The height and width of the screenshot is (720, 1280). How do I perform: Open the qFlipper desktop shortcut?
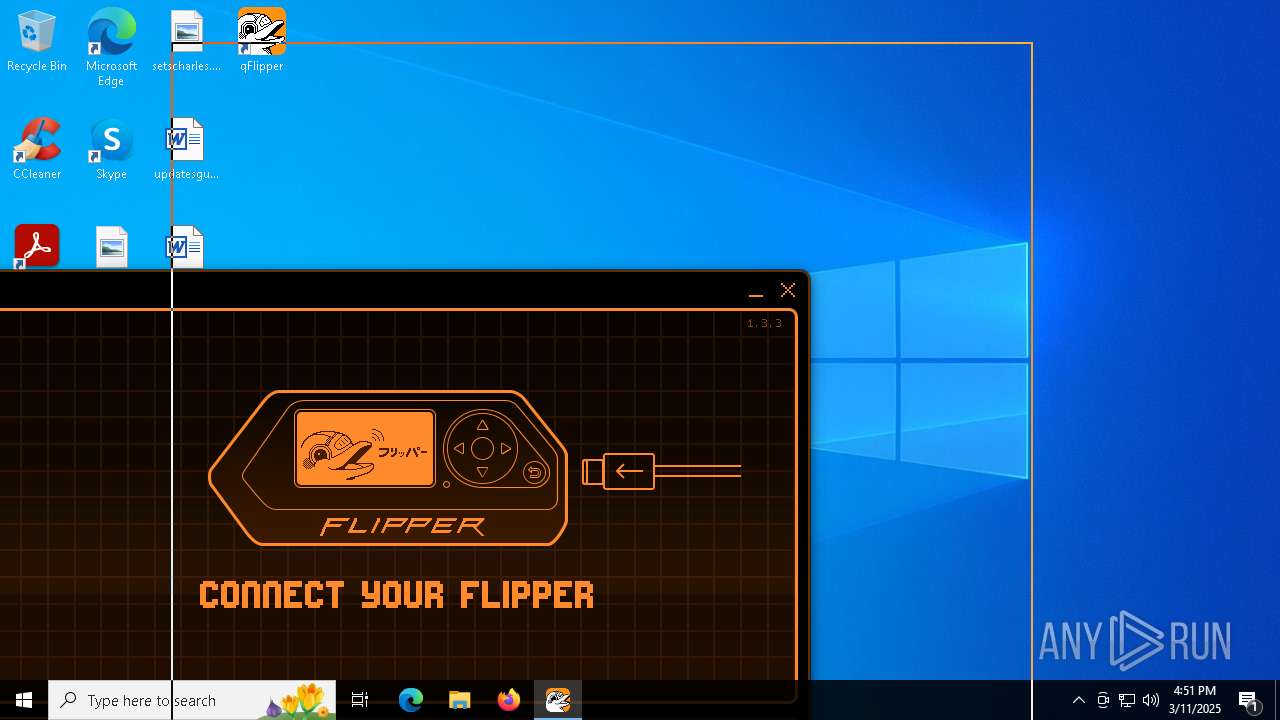click(261, 42)
